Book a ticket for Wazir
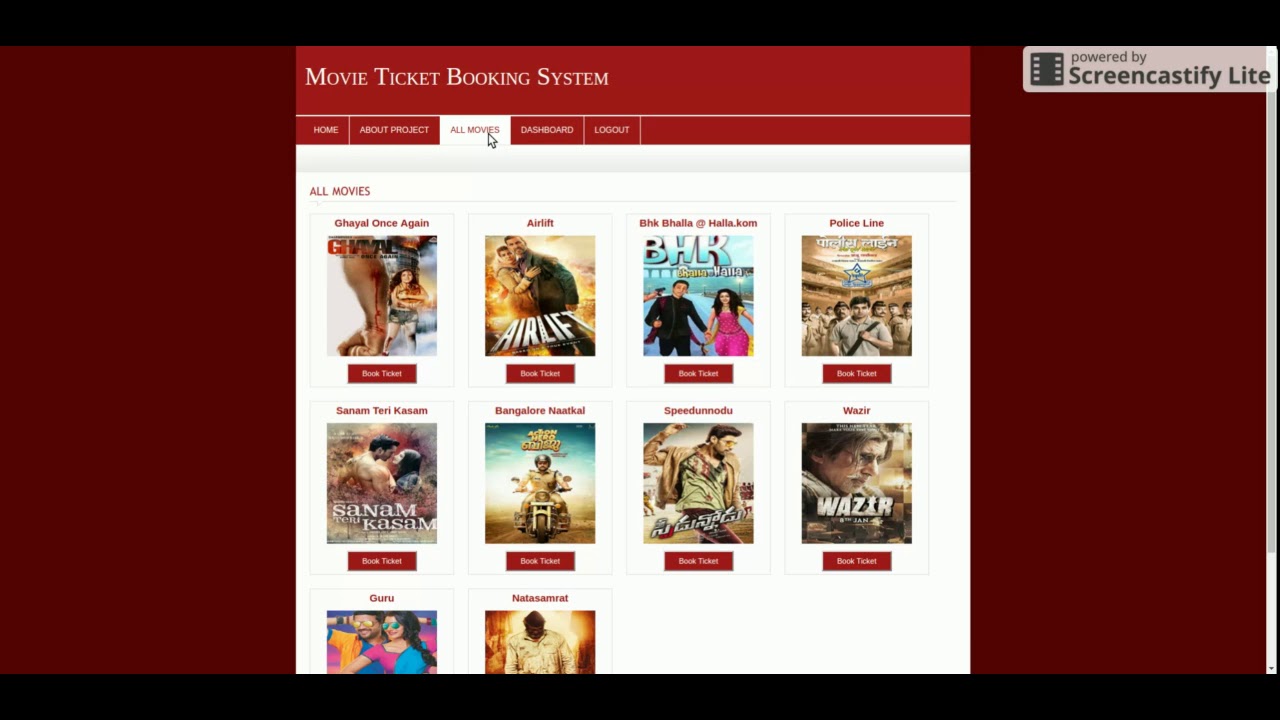The width and height of the screenshot is (1280, 720). coord(856,561)
